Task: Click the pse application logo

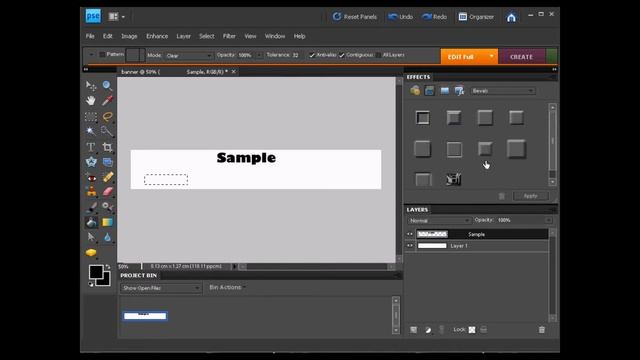Action: pos(93,16)
